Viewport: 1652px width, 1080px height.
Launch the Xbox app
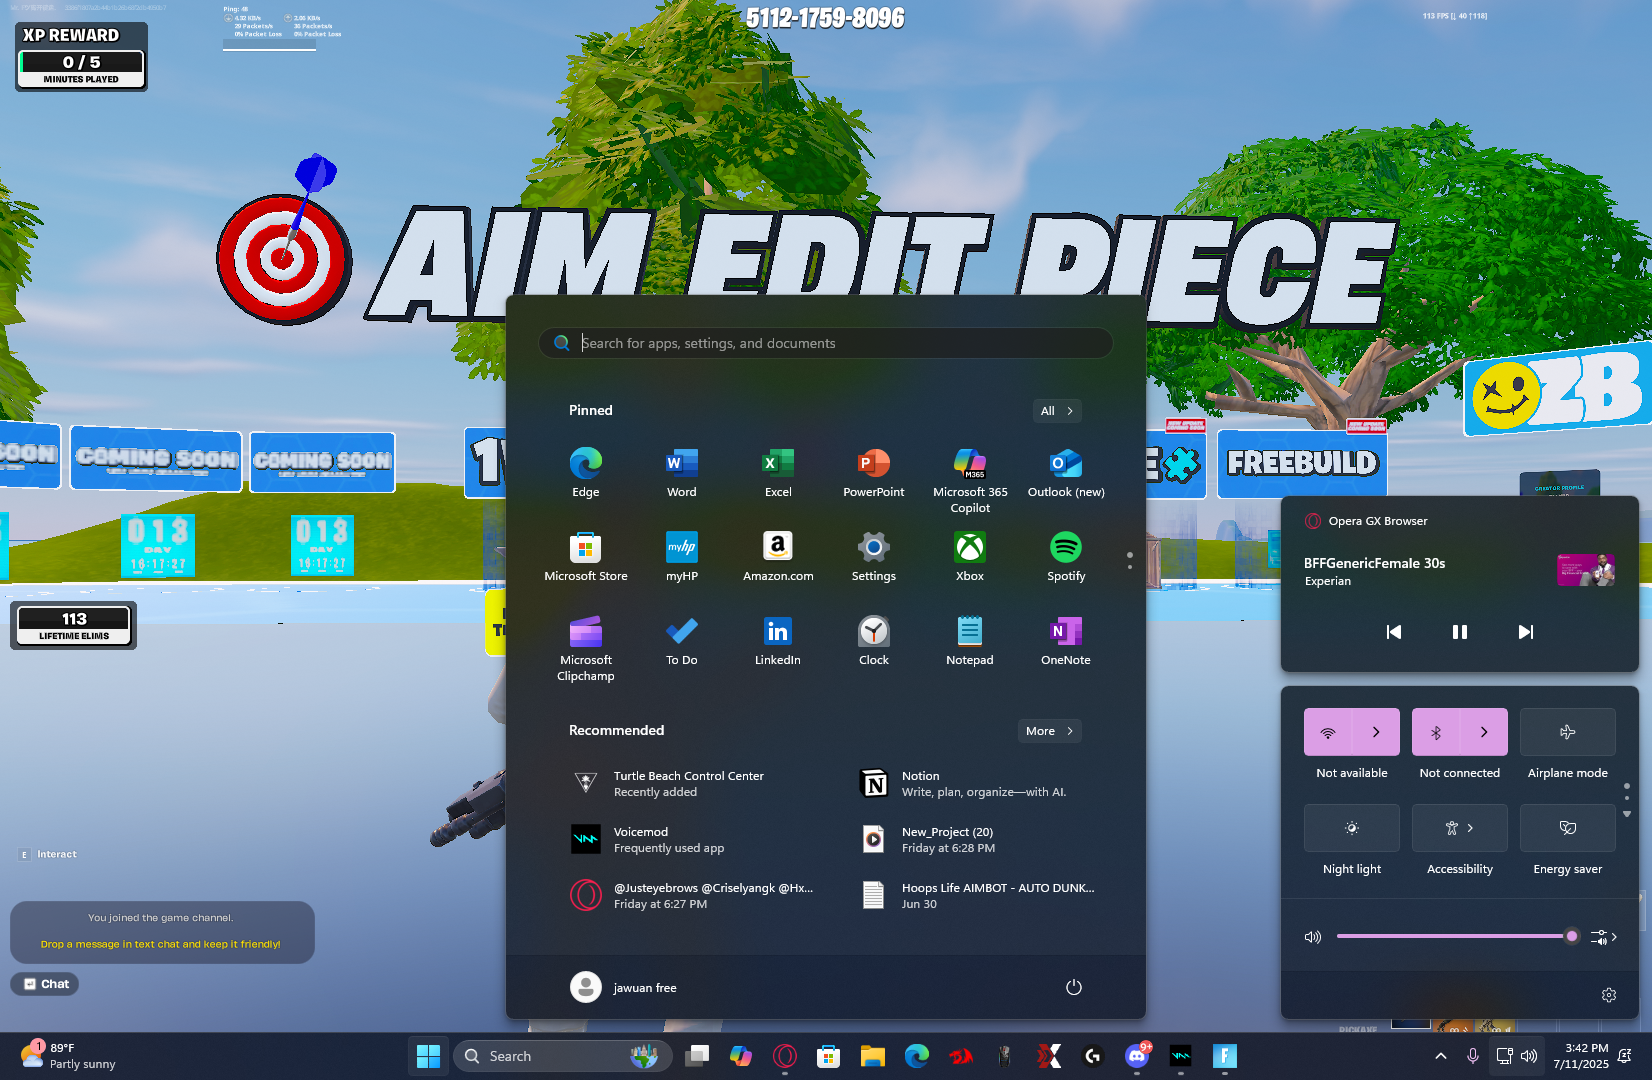pos(970,556)
